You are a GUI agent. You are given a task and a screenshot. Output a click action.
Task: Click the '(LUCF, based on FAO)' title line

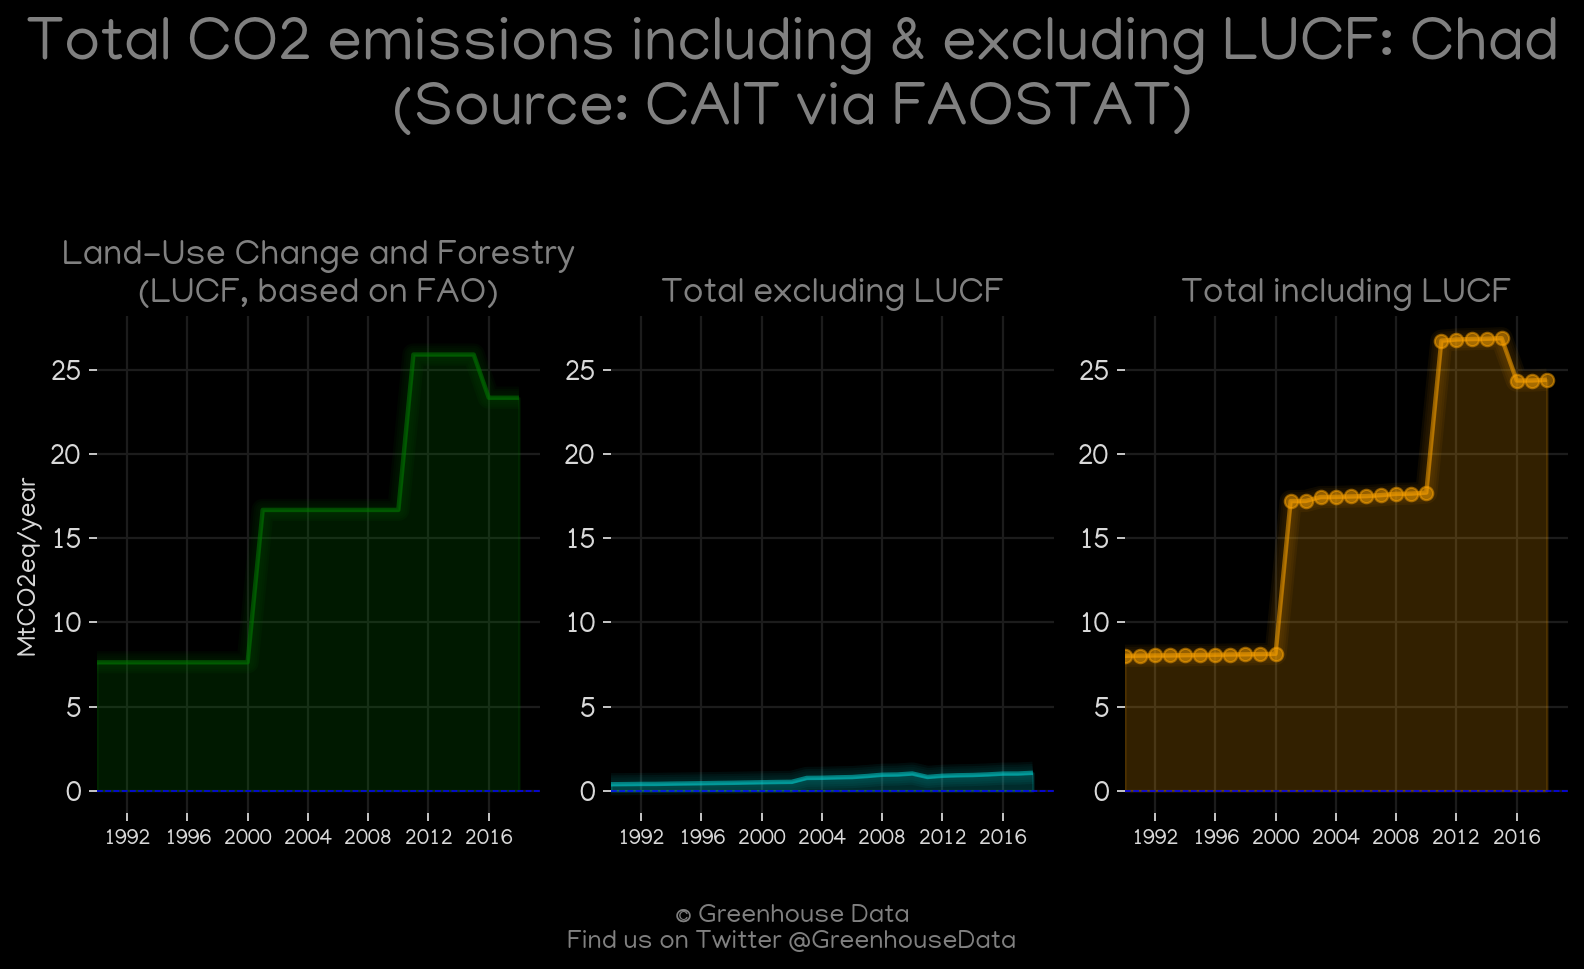pos(318,292)
